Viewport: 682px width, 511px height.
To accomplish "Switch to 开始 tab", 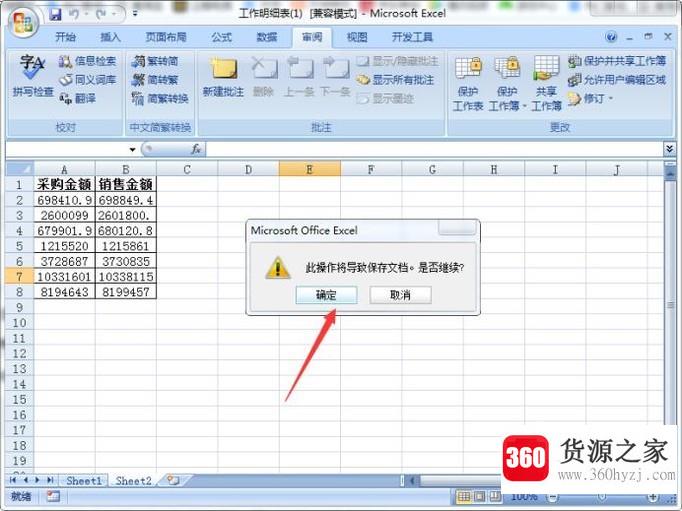I will coord(66,37).
